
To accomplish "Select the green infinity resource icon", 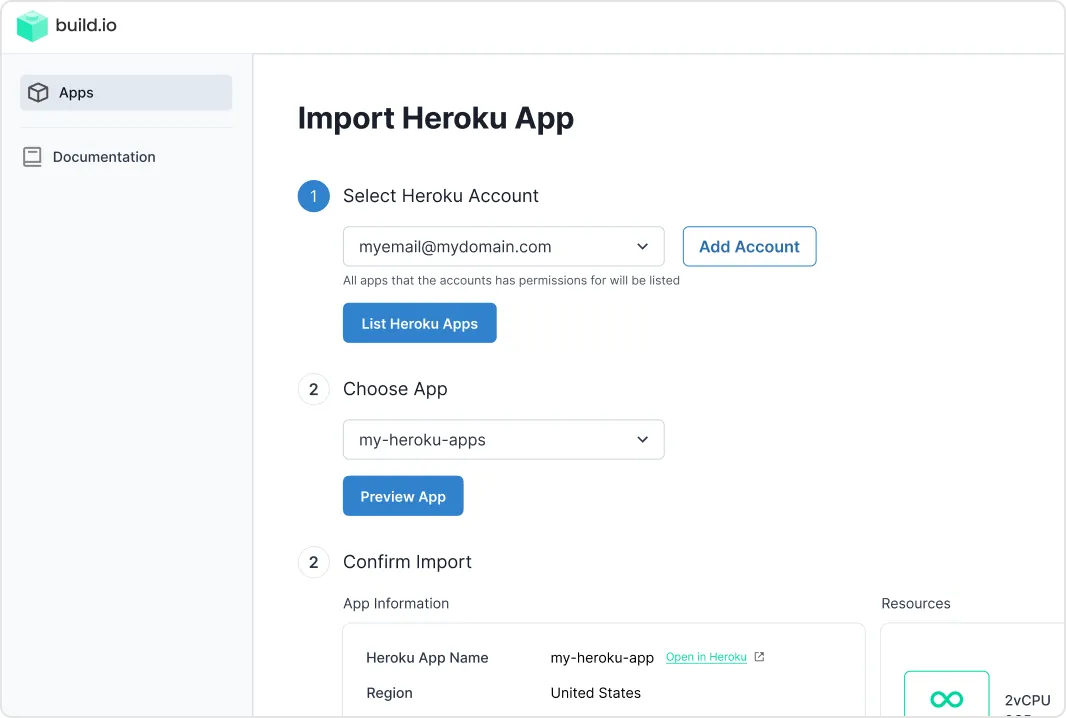I will coord(946,699).
